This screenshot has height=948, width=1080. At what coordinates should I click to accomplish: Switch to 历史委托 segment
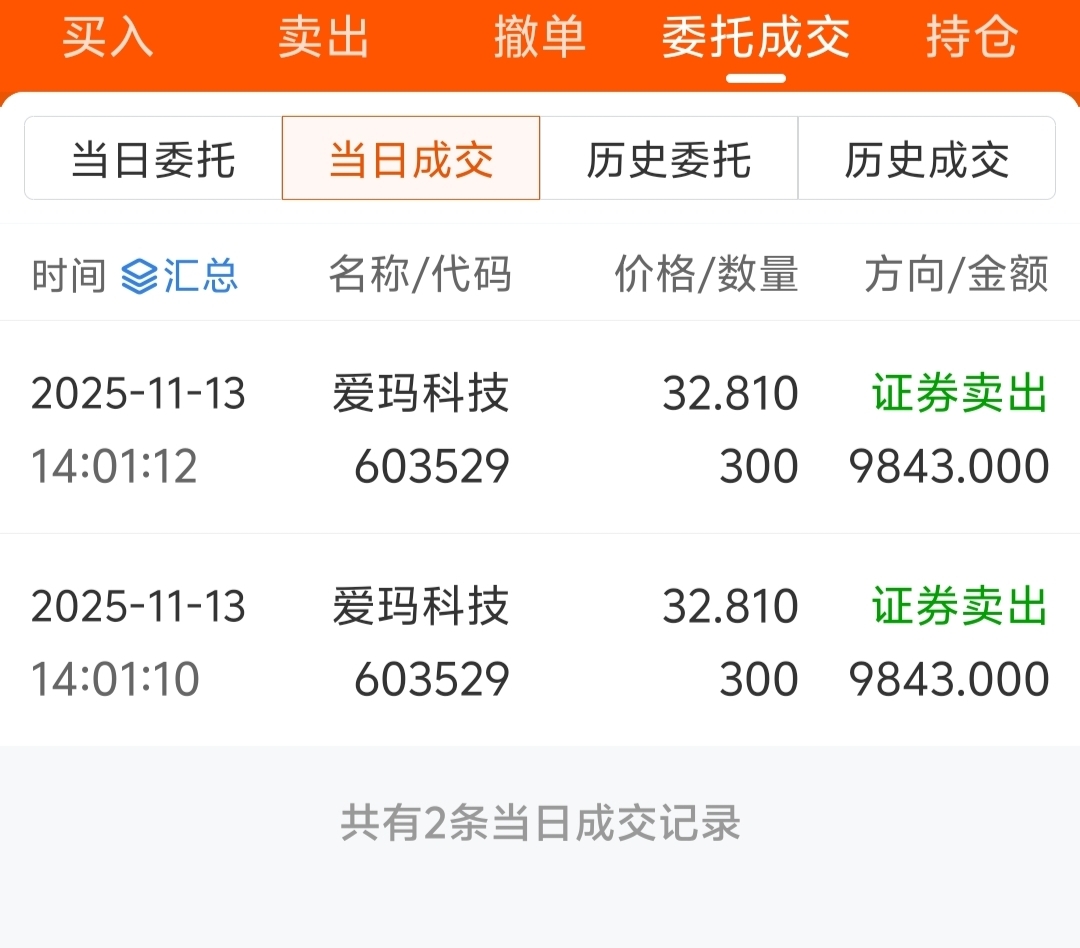point(669,158)
